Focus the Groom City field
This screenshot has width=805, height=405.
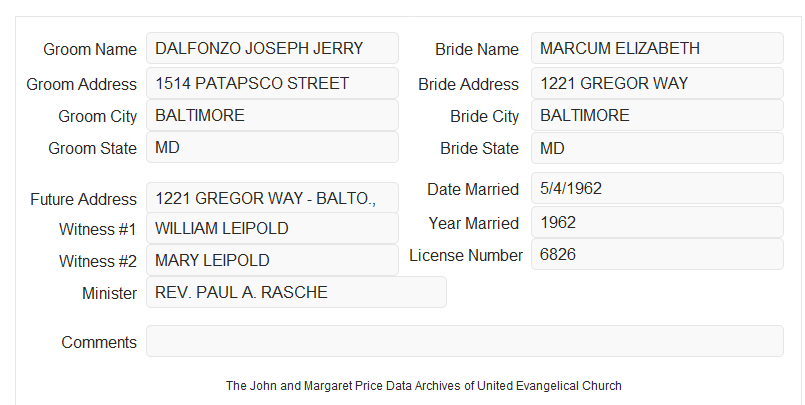(x=272, y=115)
